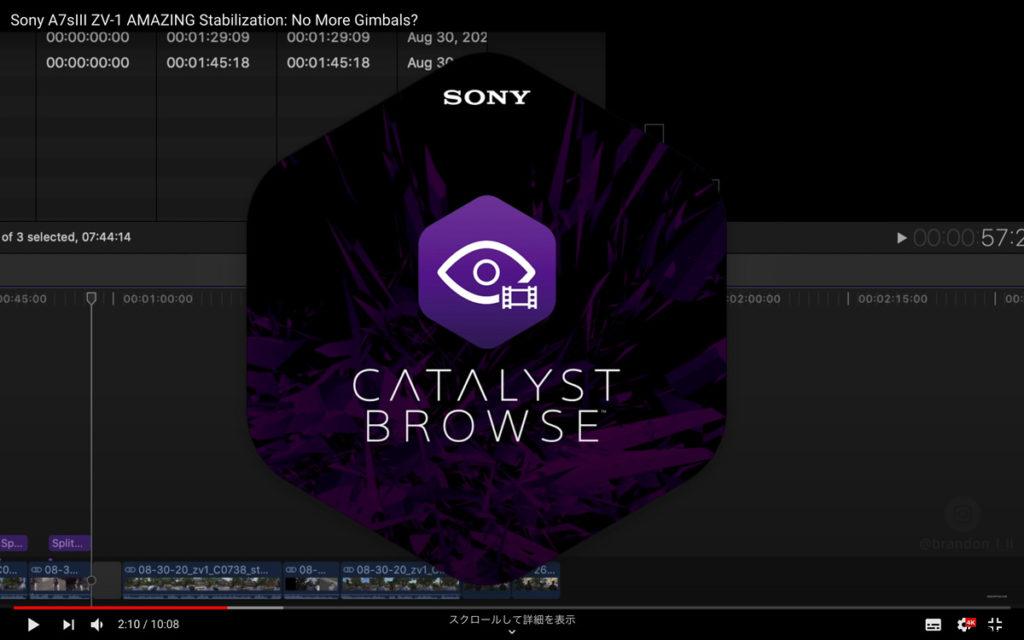Click the 2:10 / 10:08 time display
Screen dimensions: 1024x640
(x=148, y=624)
